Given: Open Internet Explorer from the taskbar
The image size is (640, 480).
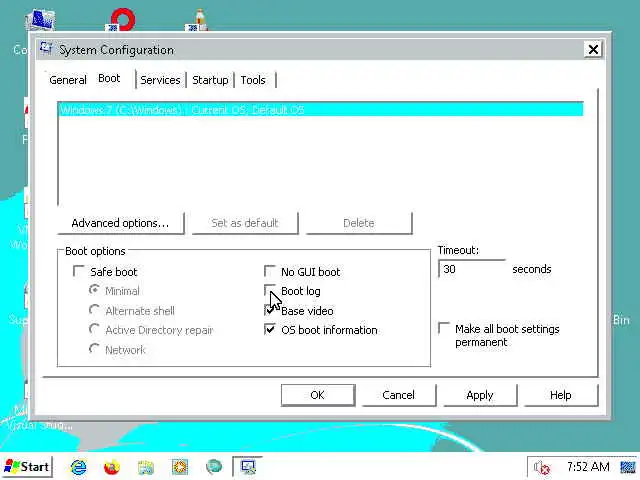Looking at the screenshot, I should tap(78, 467).
